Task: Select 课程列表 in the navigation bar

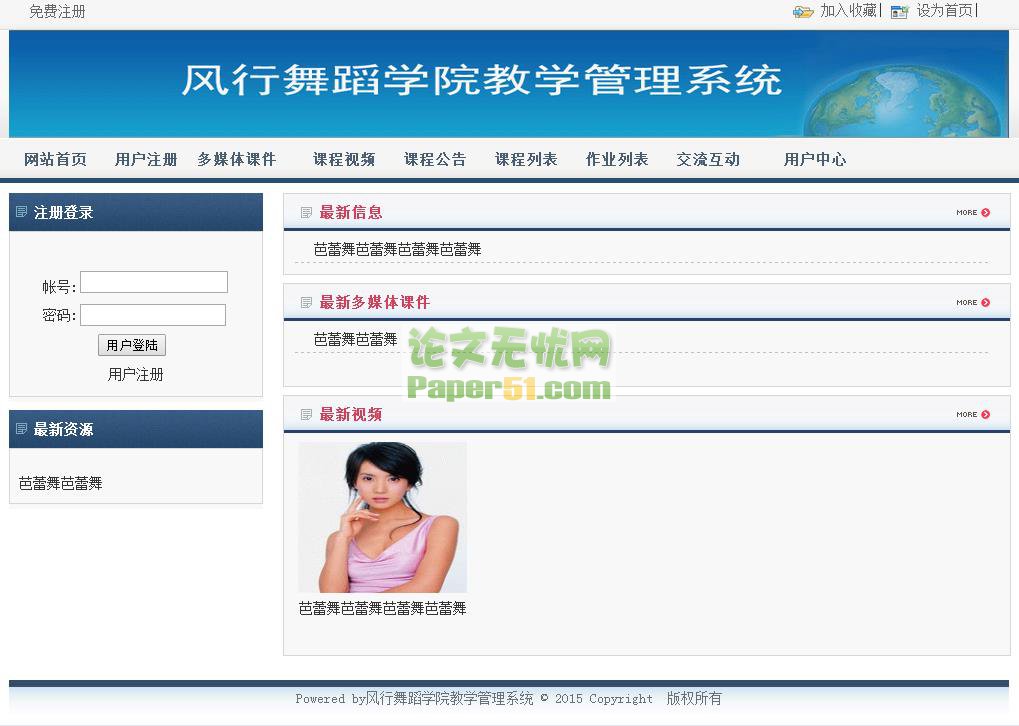Action: 526,159
